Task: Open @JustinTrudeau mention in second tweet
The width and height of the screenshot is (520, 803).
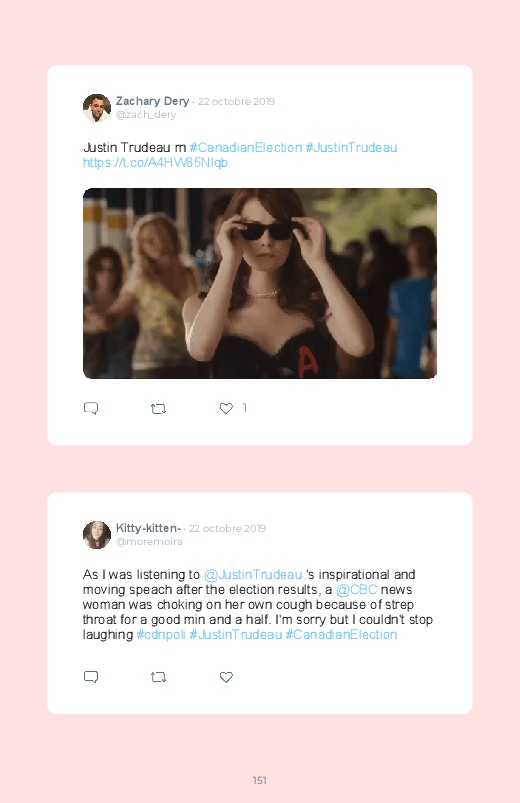Action: tap(253, 575)
